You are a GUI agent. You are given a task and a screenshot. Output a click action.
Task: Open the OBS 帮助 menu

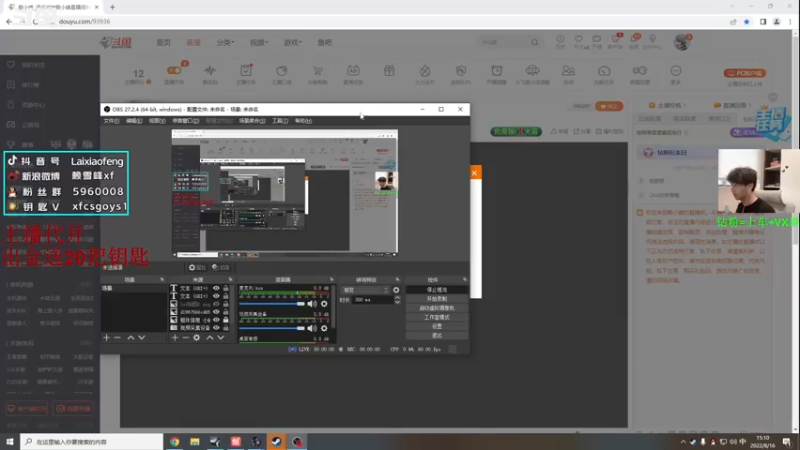pos(303,121)
